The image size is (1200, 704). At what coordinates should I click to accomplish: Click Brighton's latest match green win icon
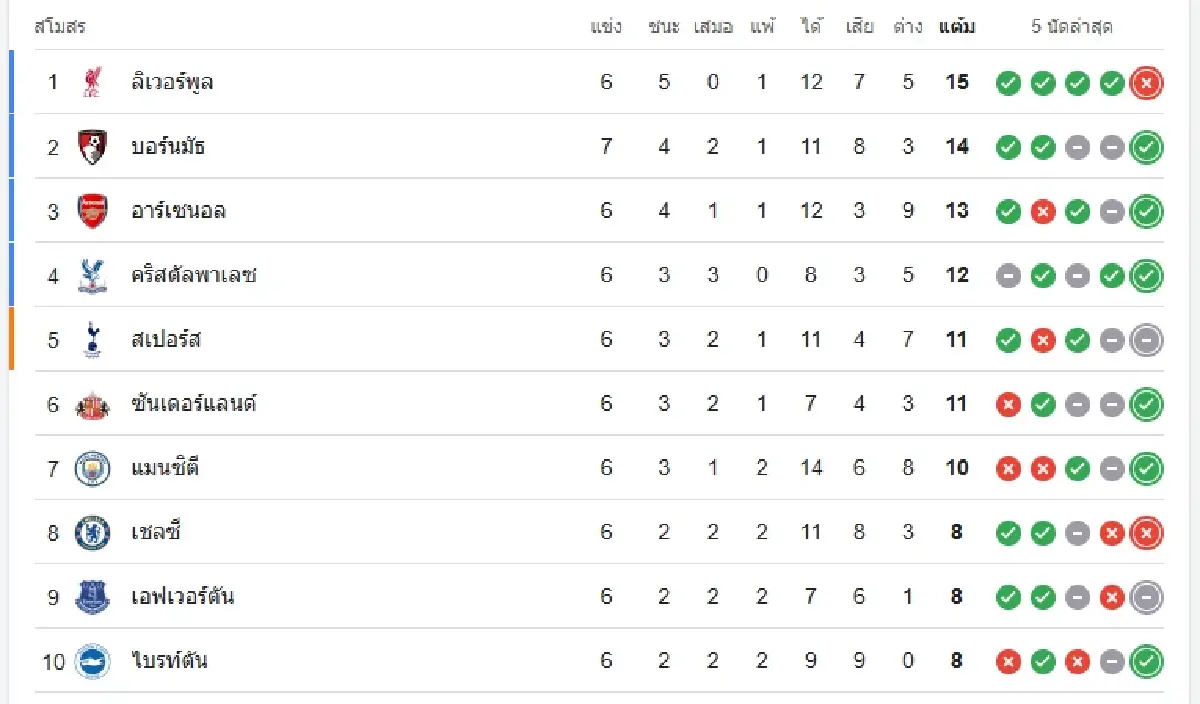[1146, 662]
